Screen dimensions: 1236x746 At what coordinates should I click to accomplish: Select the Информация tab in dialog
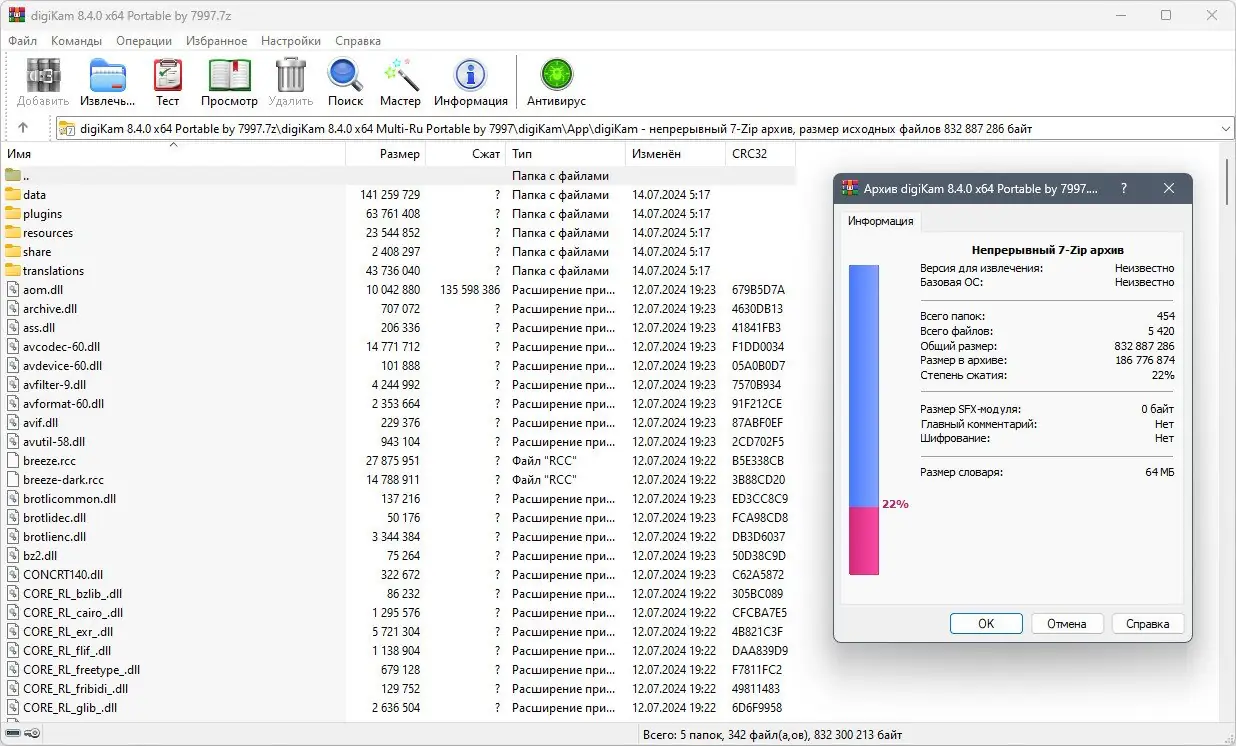click(881, 221)
